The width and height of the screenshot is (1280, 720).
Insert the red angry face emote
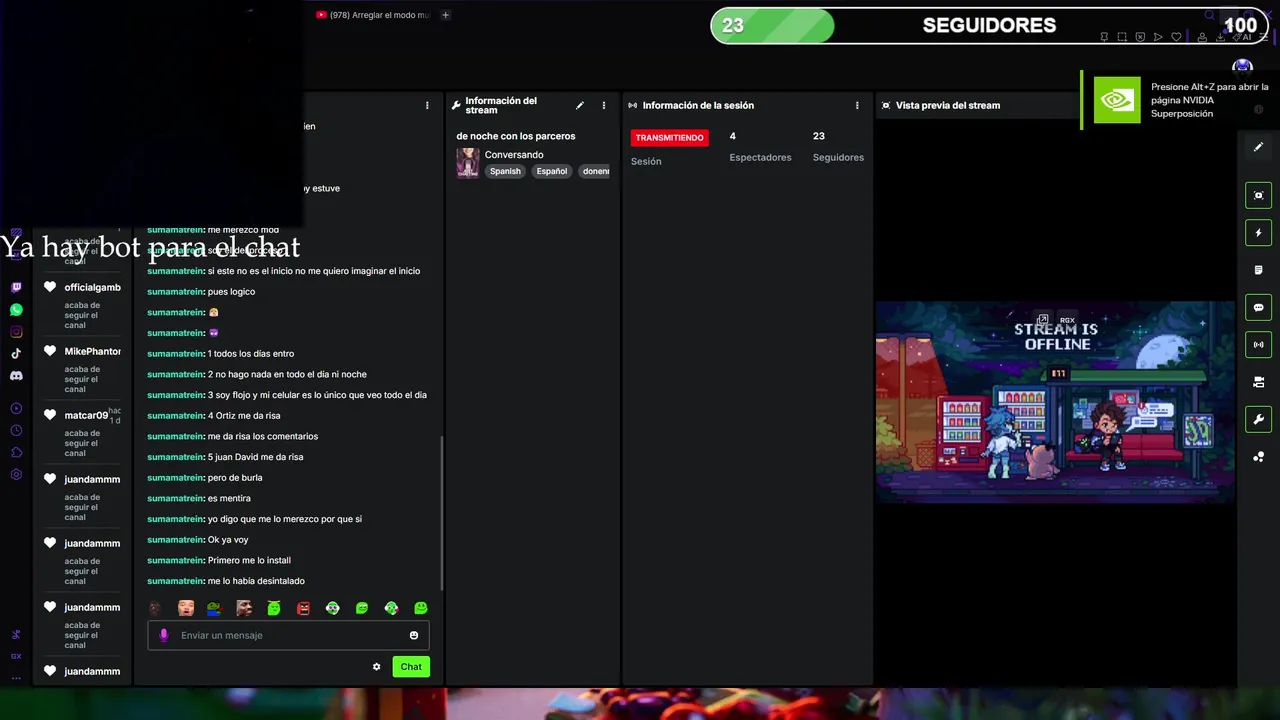point(303,608)
